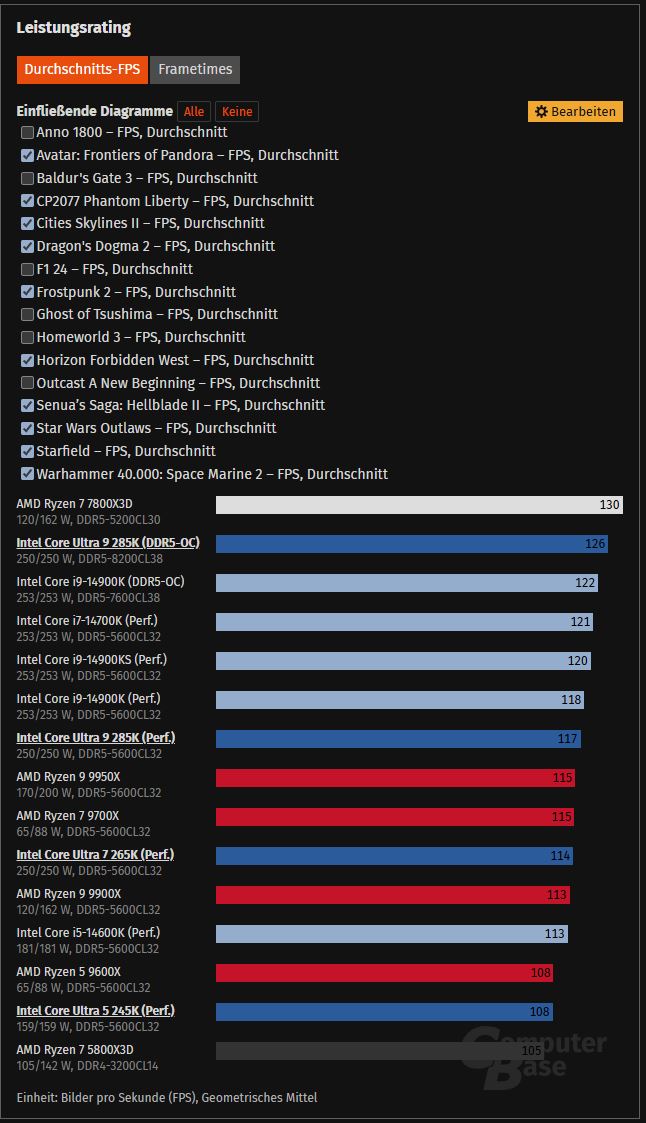
Task: Click the Leistungsrating heading
Action: 74,28
